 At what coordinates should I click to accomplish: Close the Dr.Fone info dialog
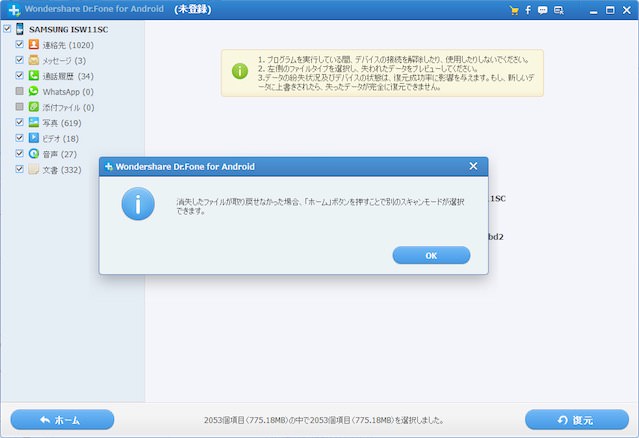(x=473, y=166)
